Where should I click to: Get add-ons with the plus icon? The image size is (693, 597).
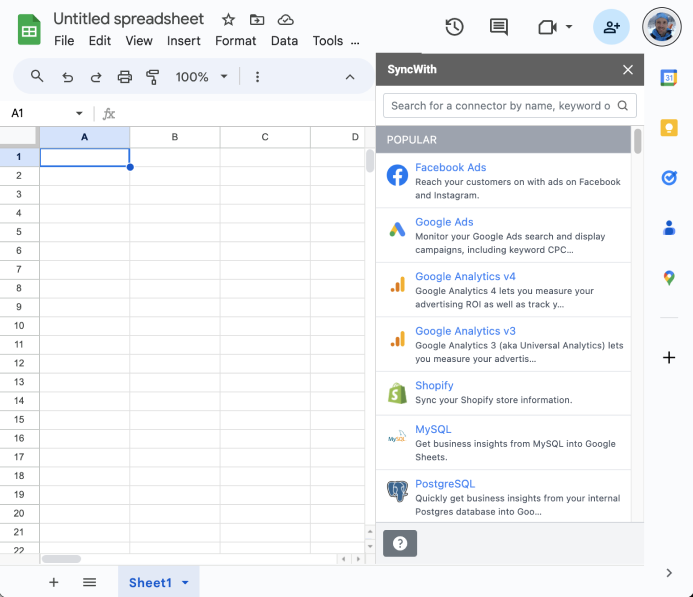[x=669, y=357]
